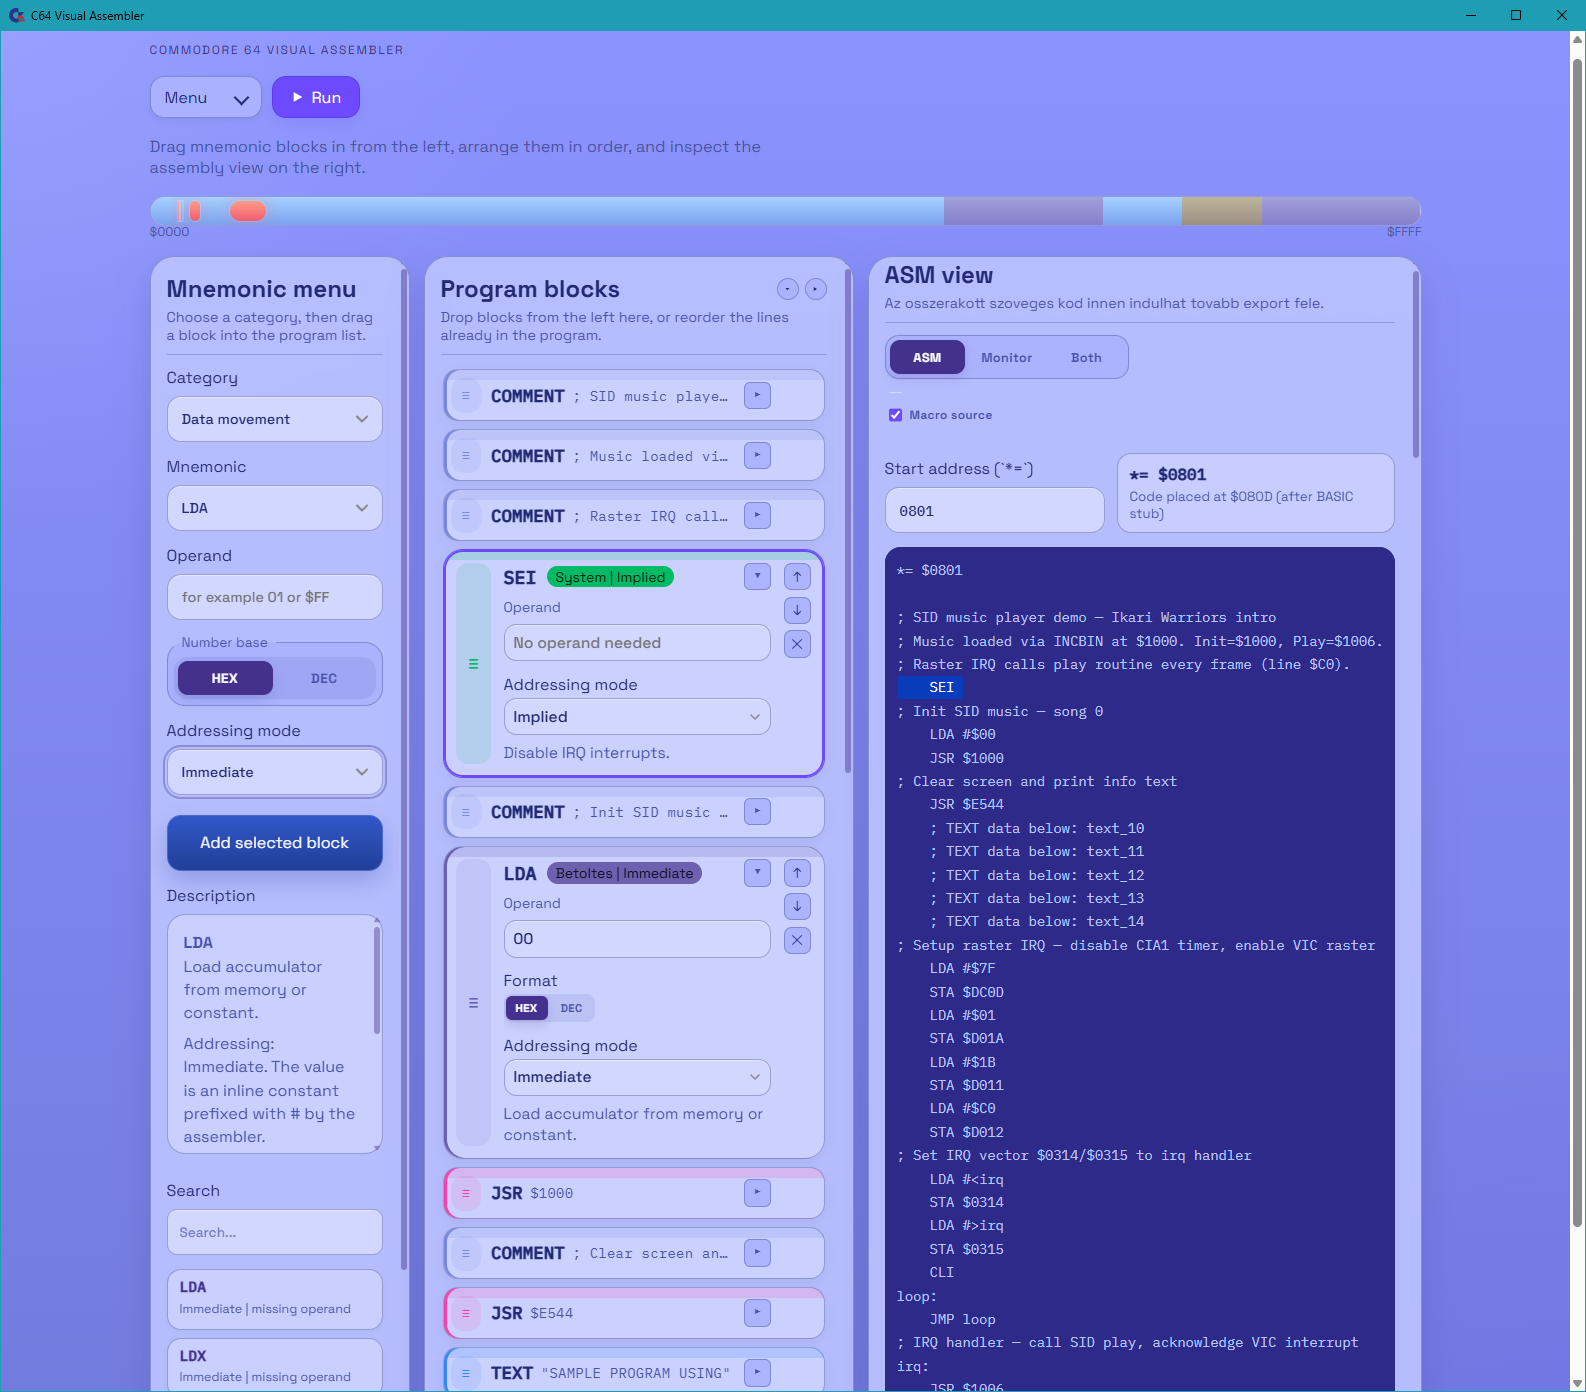Viewport: 1586px width, 1392px height.
Task: Grab the drag handle of JSR $1000
Action: click(x=465, y=1193)
